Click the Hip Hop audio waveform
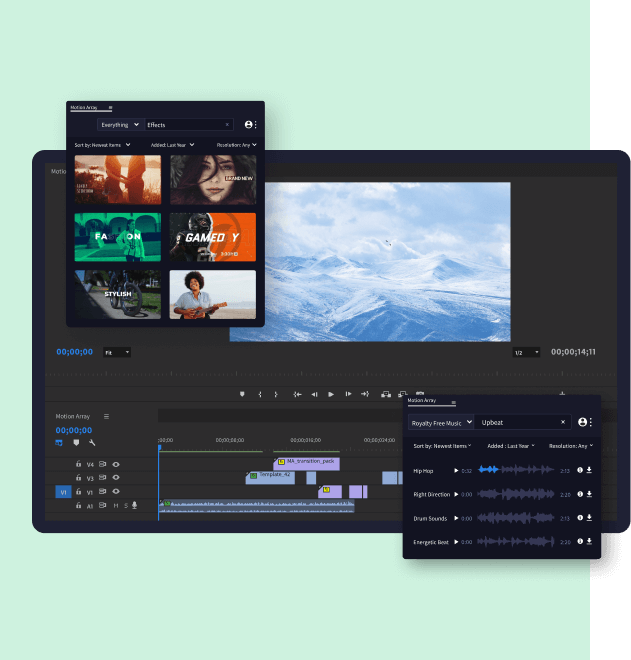631x660 pixels. (x=514, y=470)
